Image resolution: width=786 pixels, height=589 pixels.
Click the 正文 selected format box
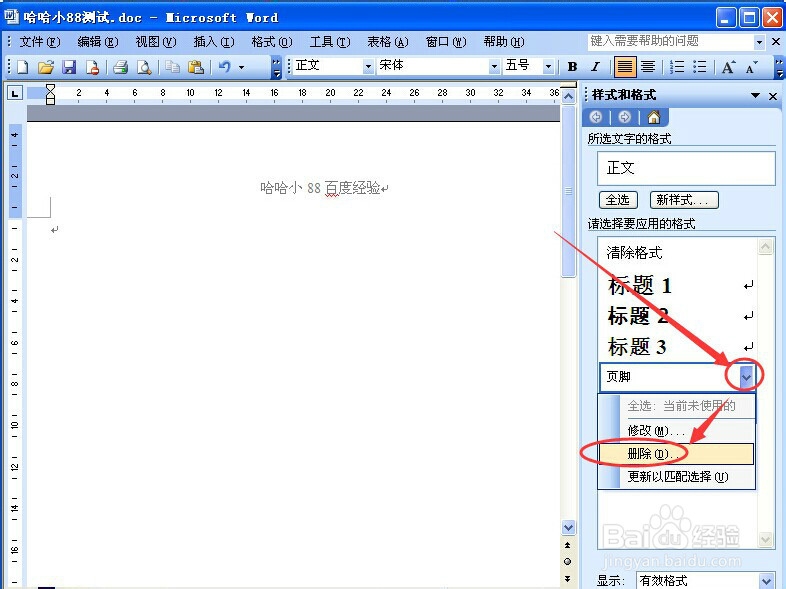pos(686,168)
